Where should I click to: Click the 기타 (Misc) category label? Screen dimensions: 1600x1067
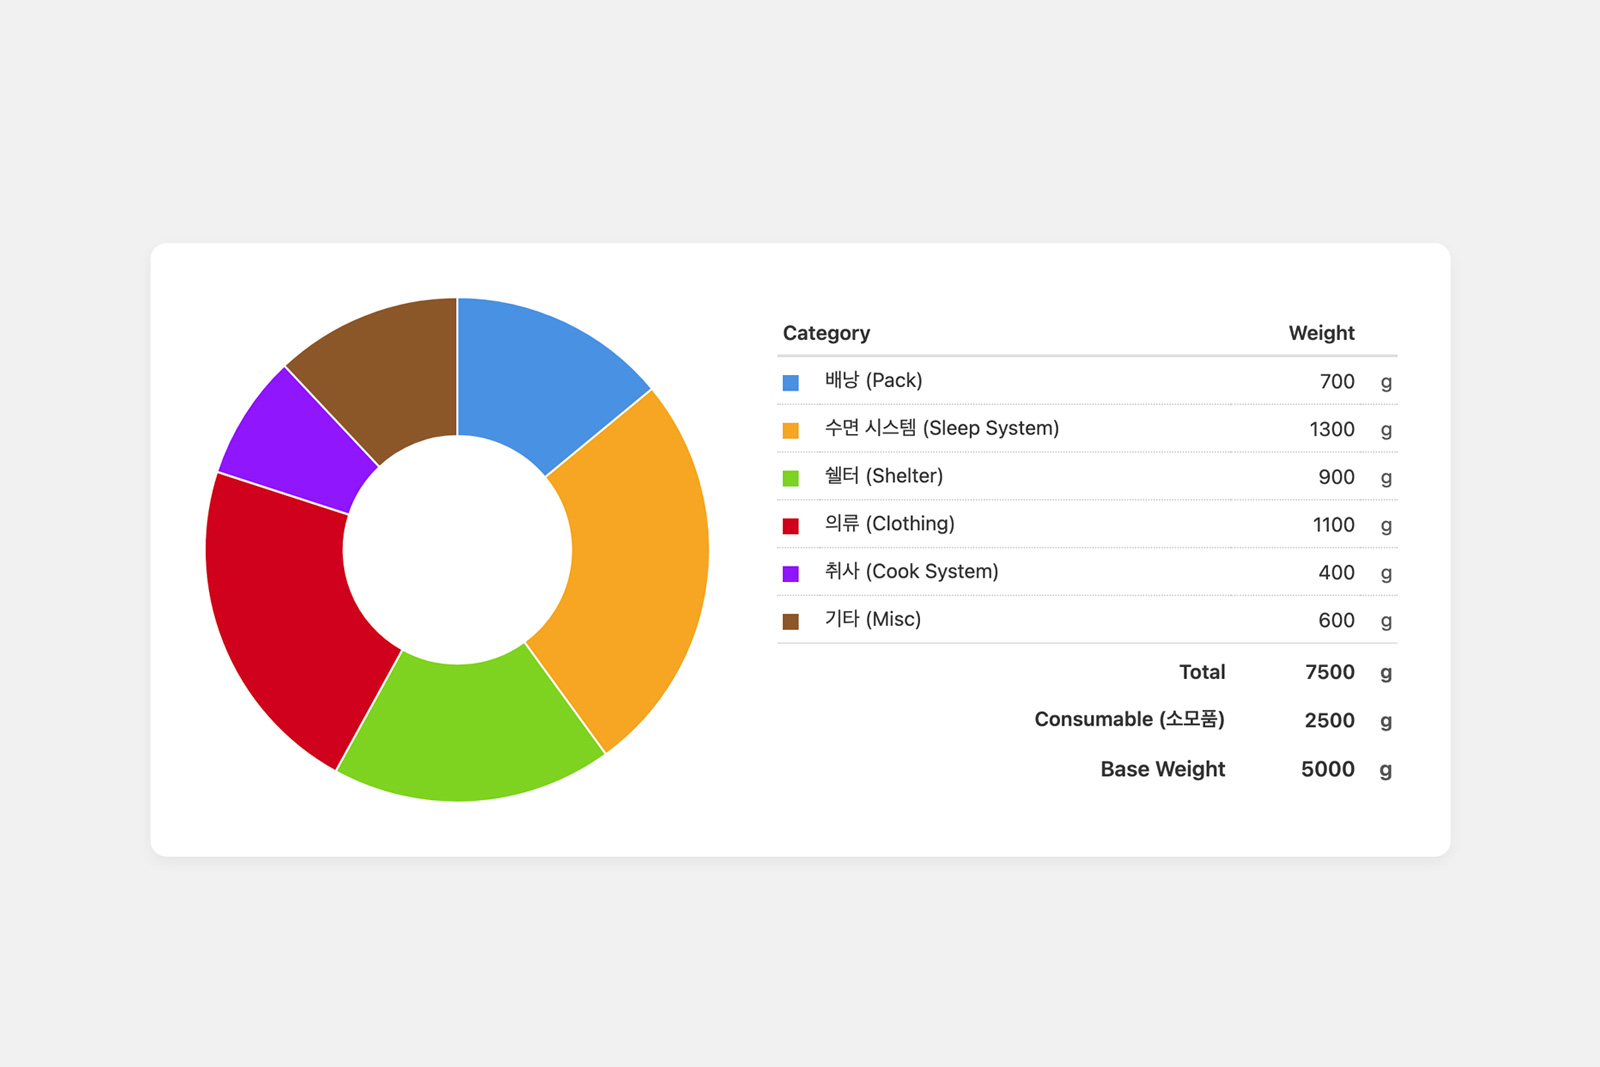point(872,620)
